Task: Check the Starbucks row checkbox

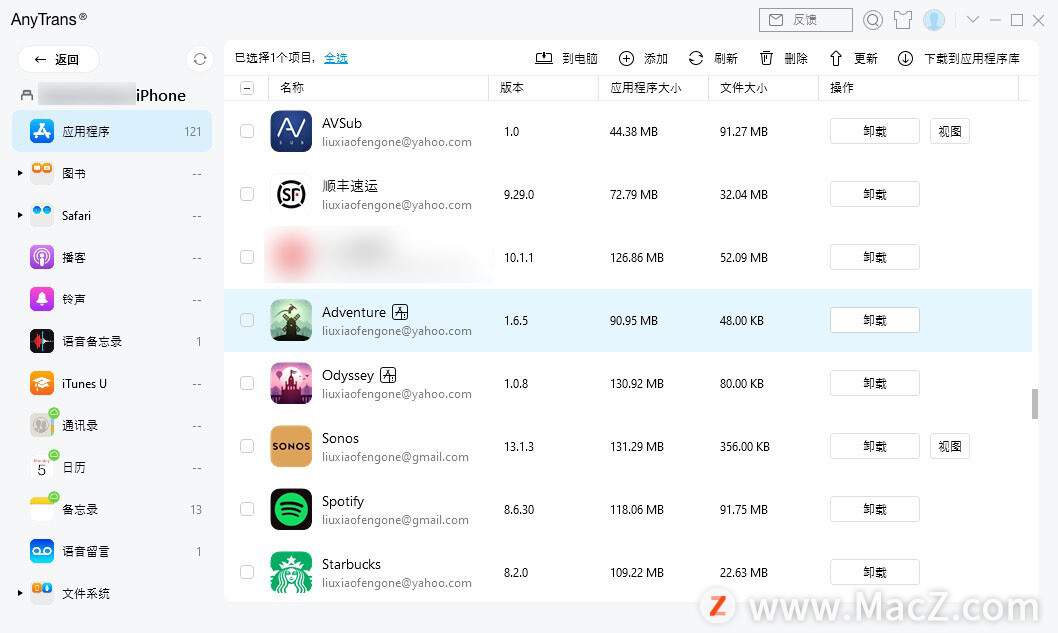Action: [x=247, y=572]
